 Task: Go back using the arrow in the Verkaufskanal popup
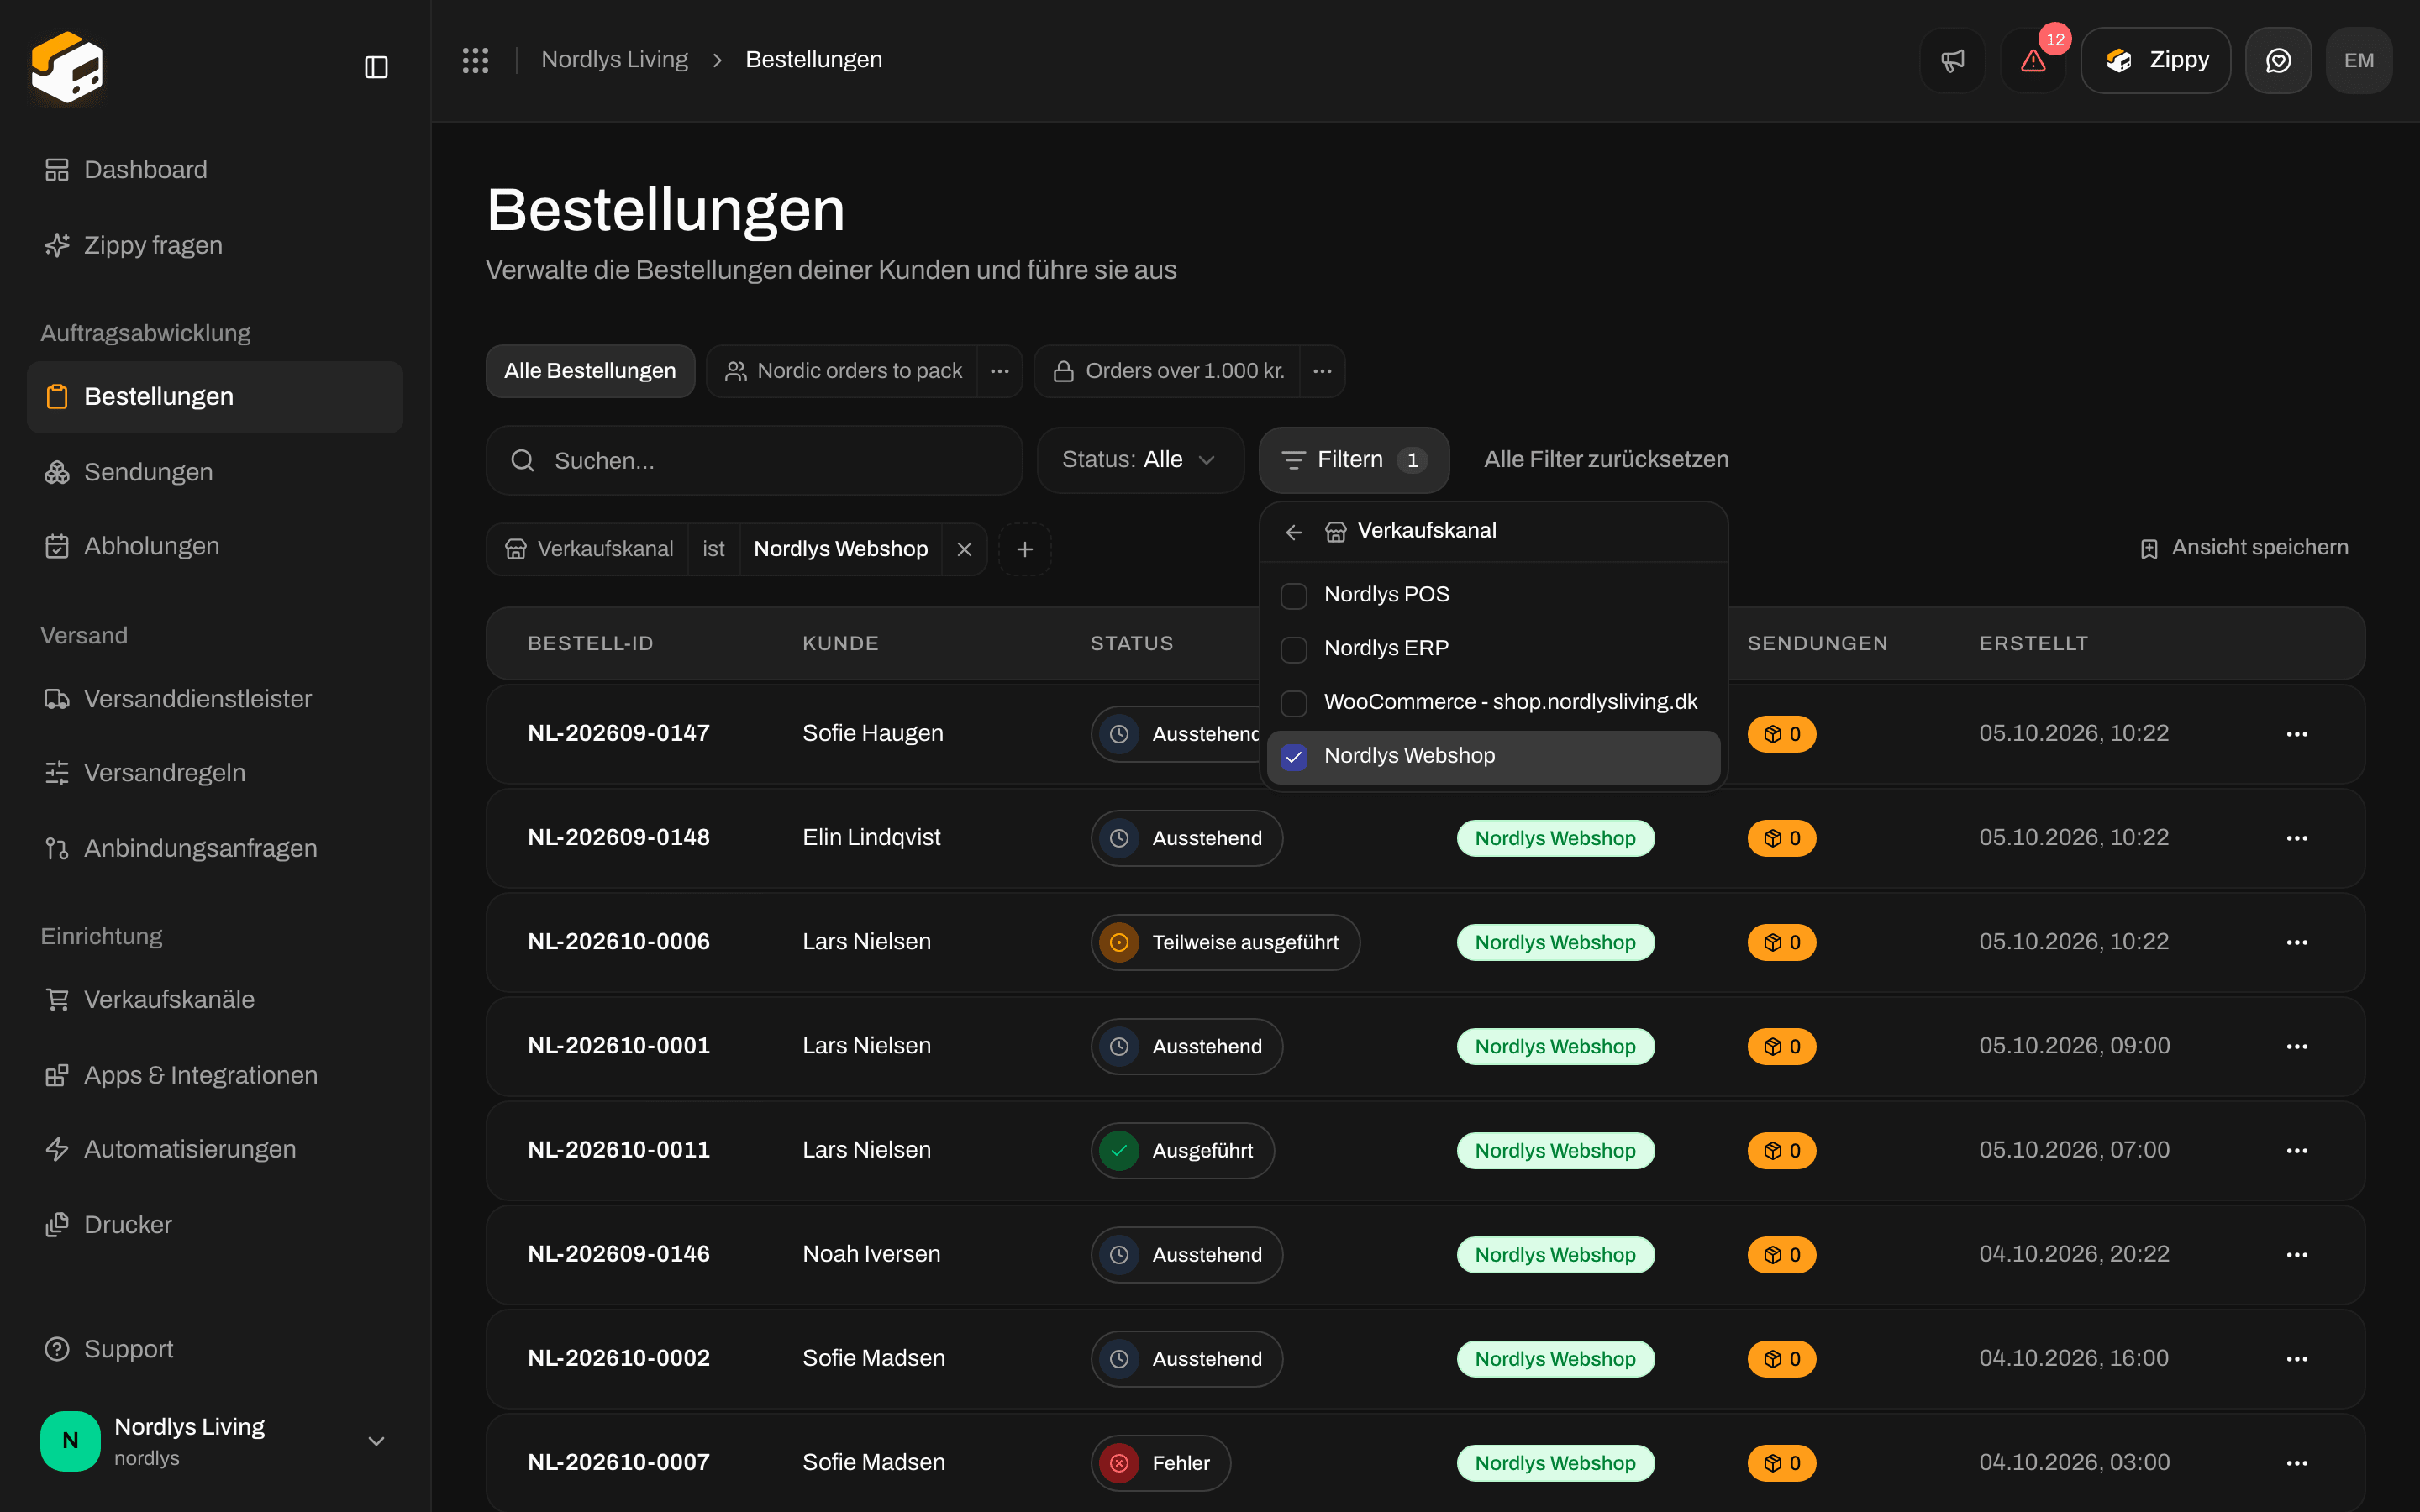tap(1294, 532)
